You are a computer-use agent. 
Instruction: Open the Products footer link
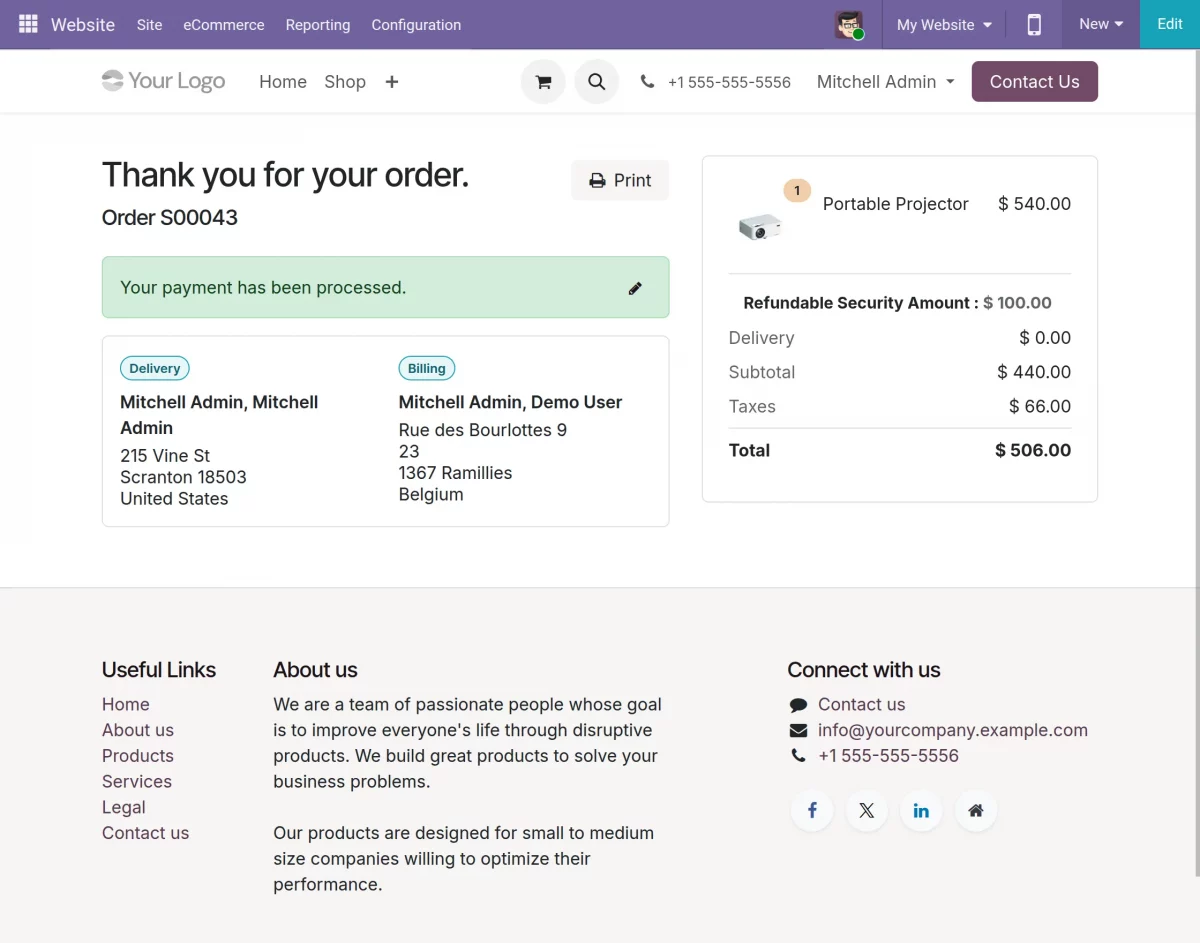click(x=138, y=756)
